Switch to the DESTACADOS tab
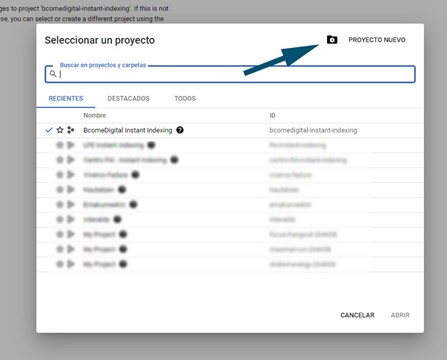 pyautogui.click(x=128, y=99)
